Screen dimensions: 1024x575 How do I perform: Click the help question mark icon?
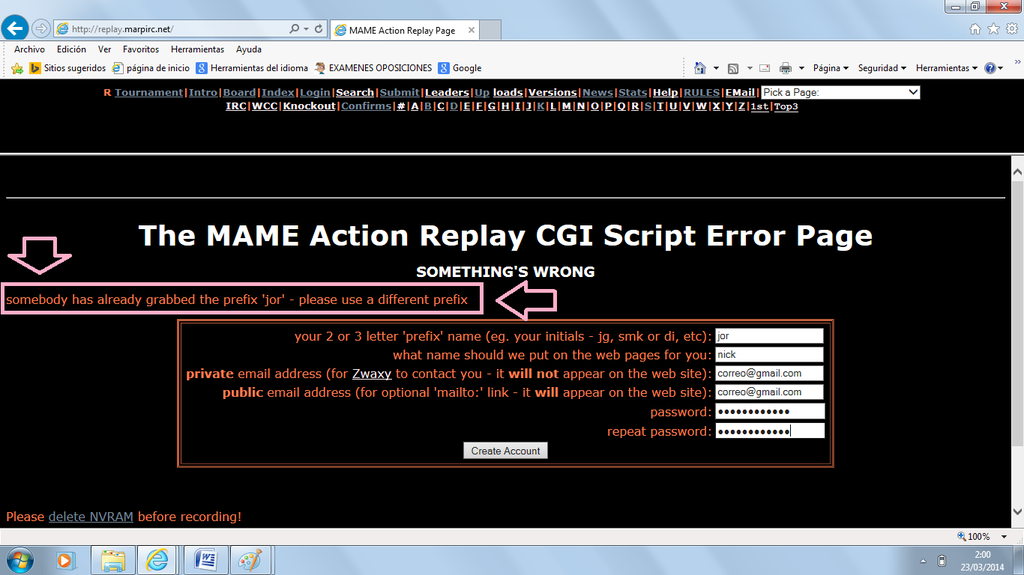[x=991, y=68]
